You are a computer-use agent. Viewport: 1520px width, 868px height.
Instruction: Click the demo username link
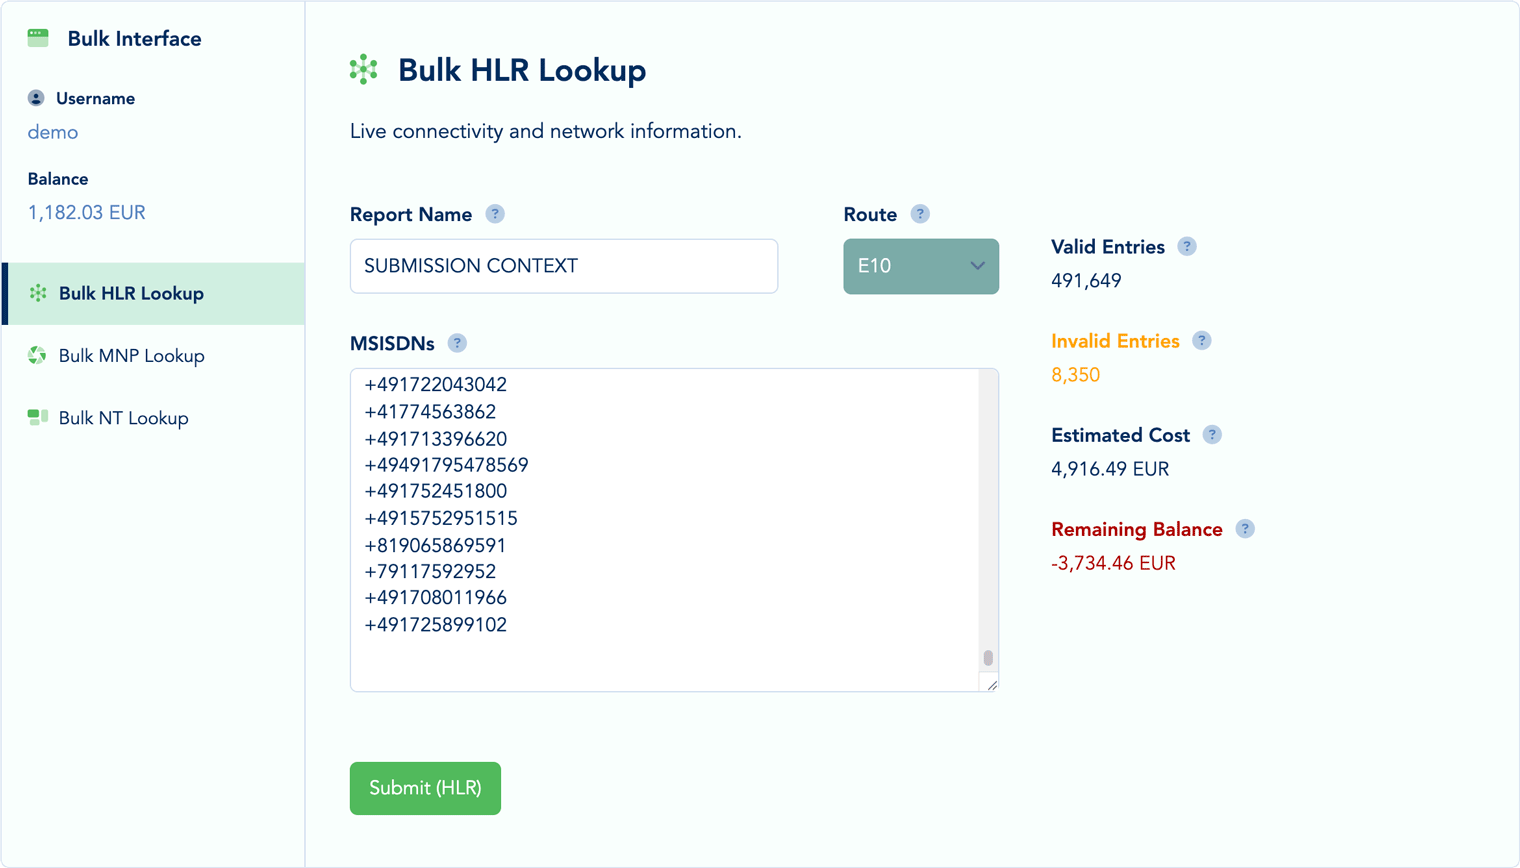[x=53, y=132]
